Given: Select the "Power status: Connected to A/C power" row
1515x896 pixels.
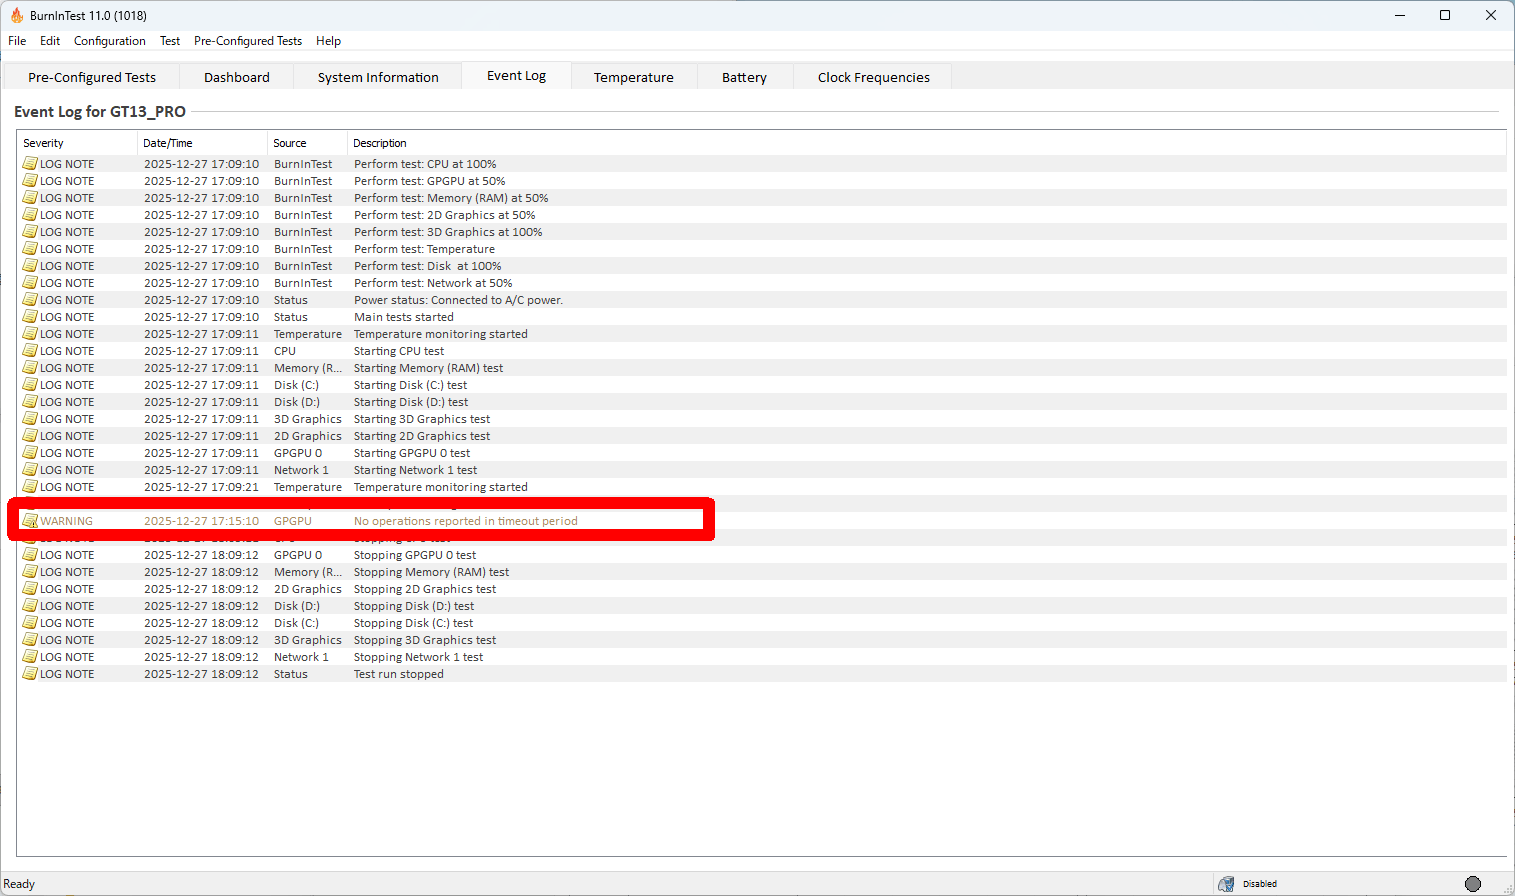Looking at the screenshot, I should (x=458, y=300).
